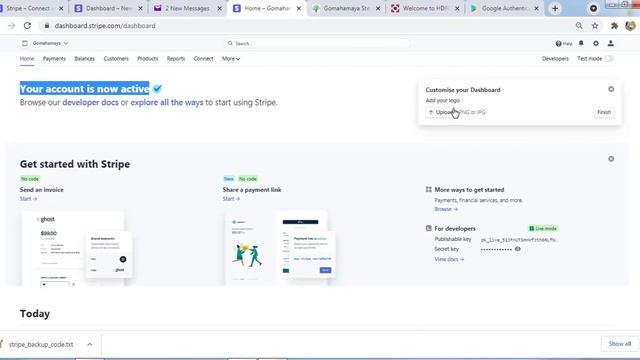Open the Gomahamaya account switcher dropdown
This screenshot has height=360, width=640.
tap(45, 43)
